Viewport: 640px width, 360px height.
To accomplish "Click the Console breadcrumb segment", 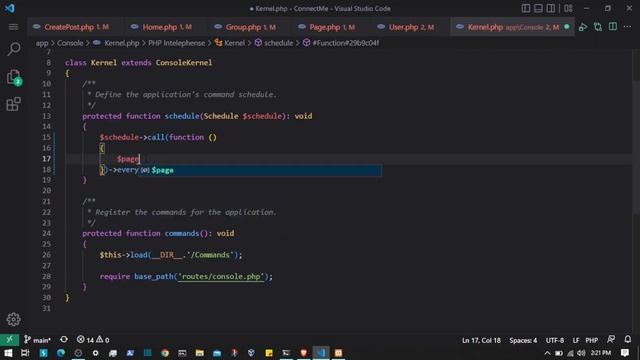I will 70,43.
